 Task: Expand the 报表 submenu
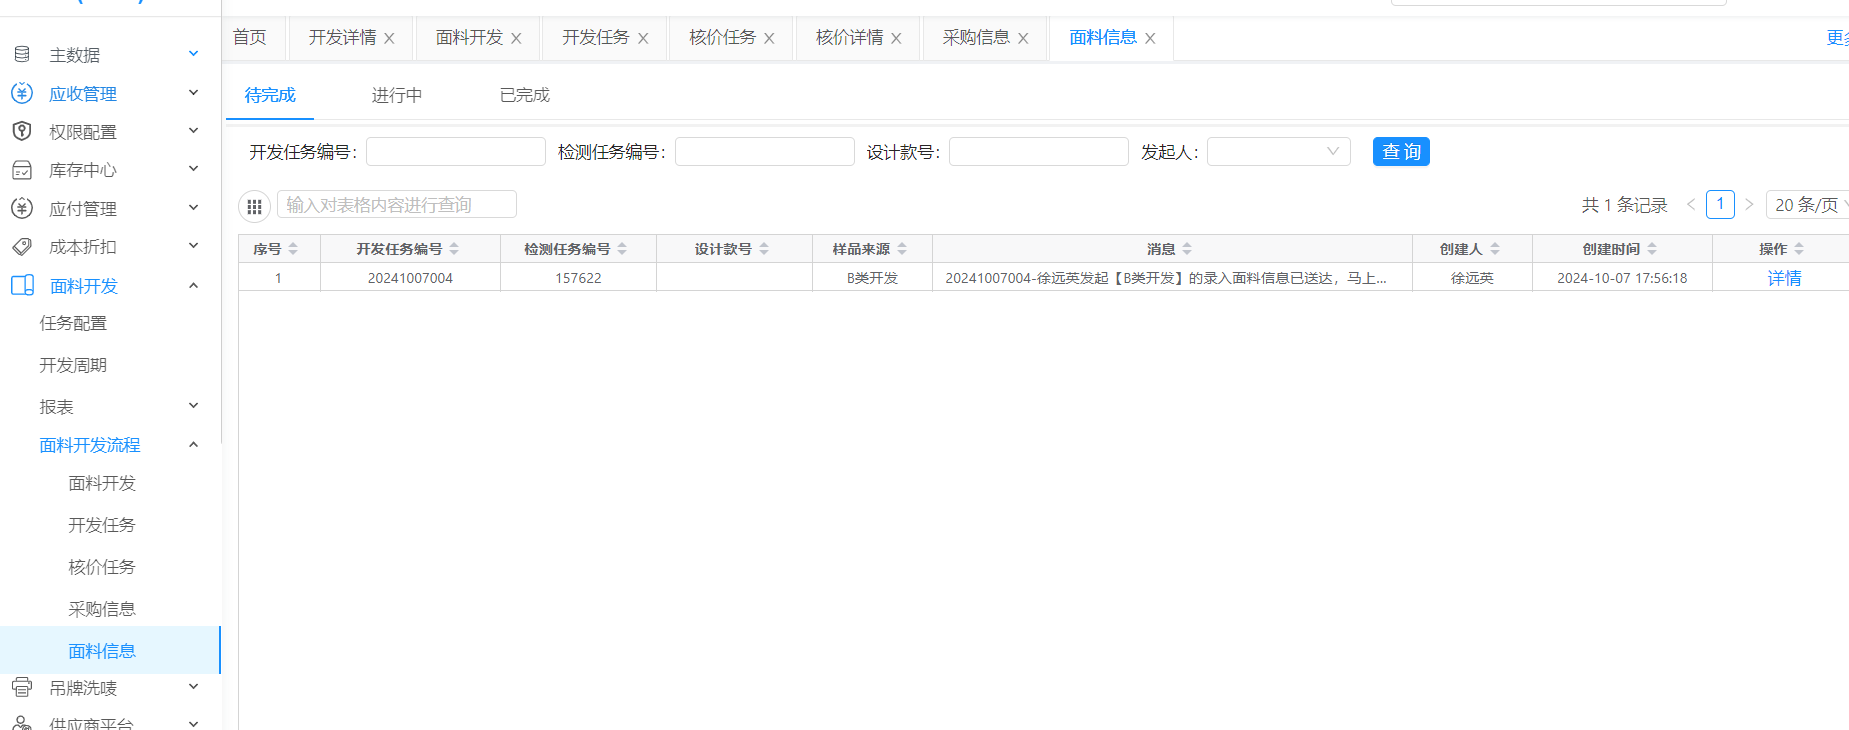[193, 406]
